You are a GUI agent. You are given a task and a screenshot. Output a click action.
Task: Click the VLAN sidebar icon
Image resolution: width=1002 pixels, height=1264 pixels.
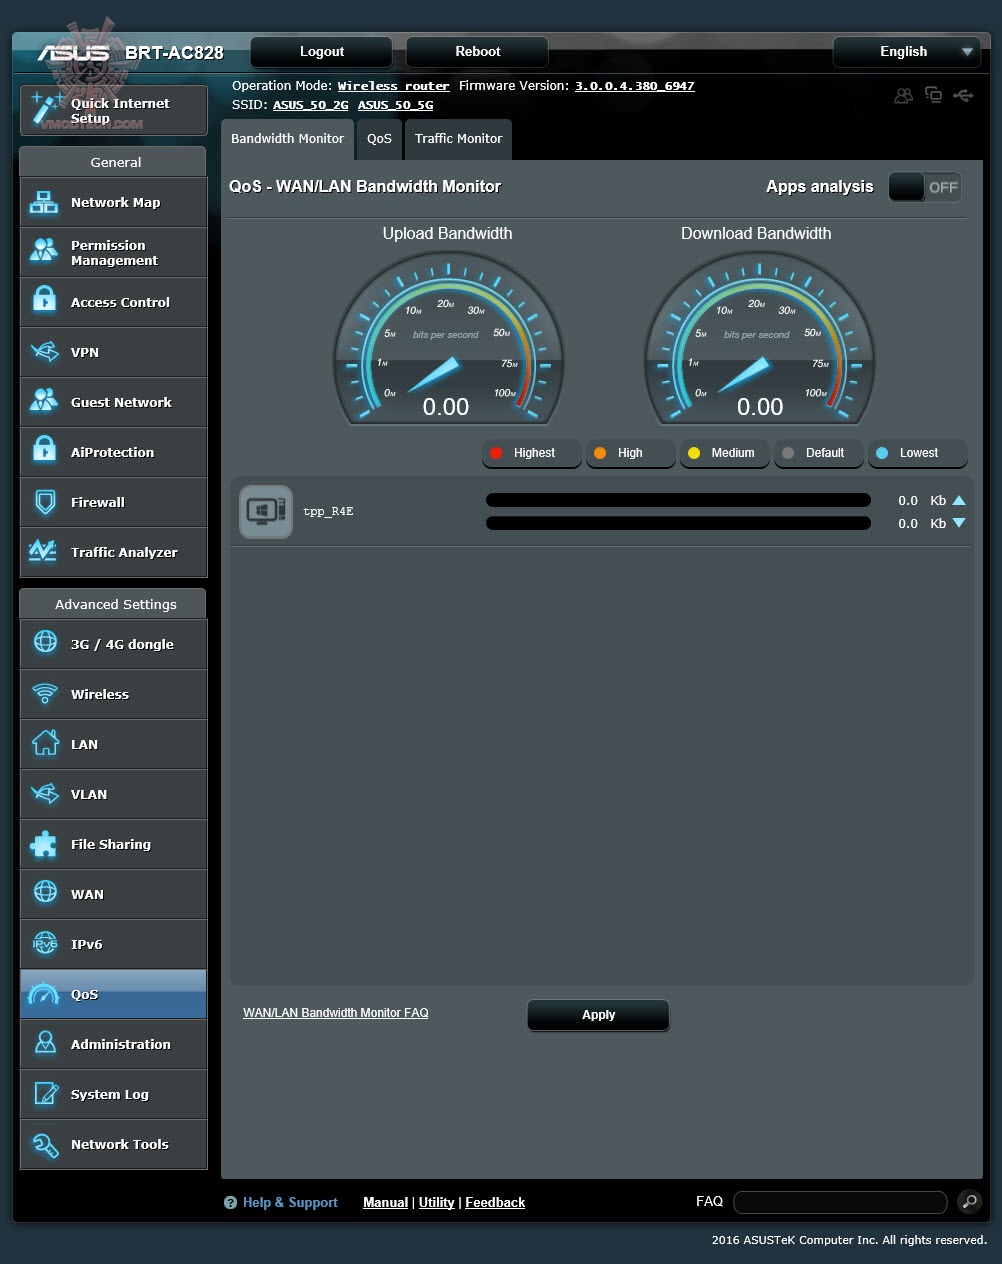tap(44, 794)
